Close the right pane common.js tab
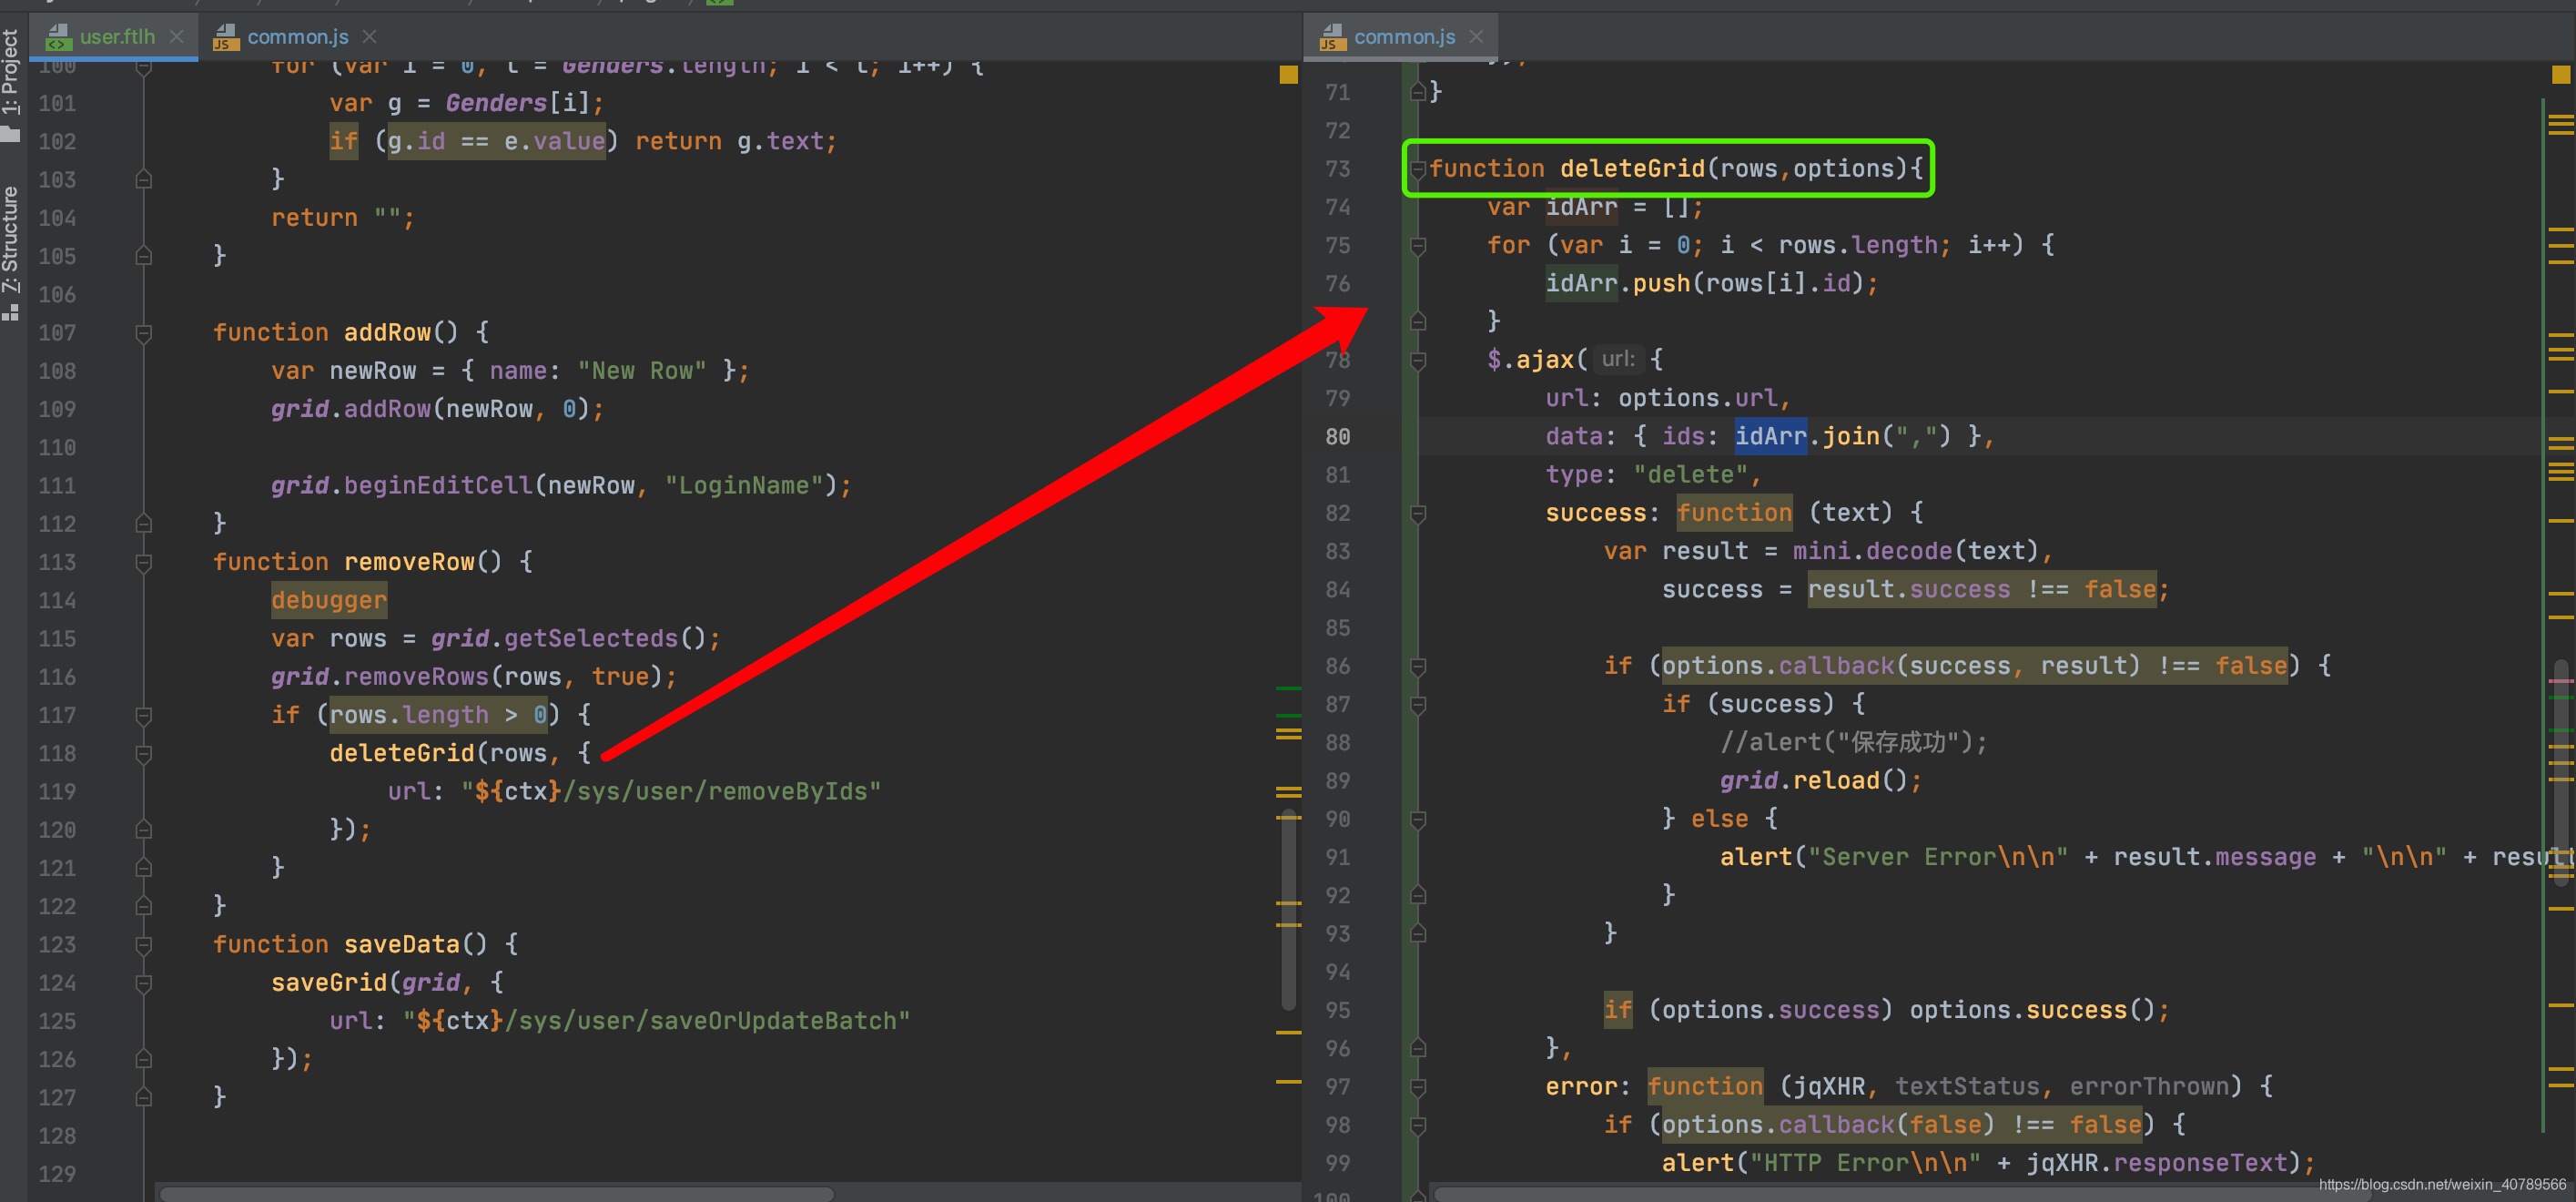Image resolution: width=2576 pixels, height=1202 pixels. (x=1476, y=37)
